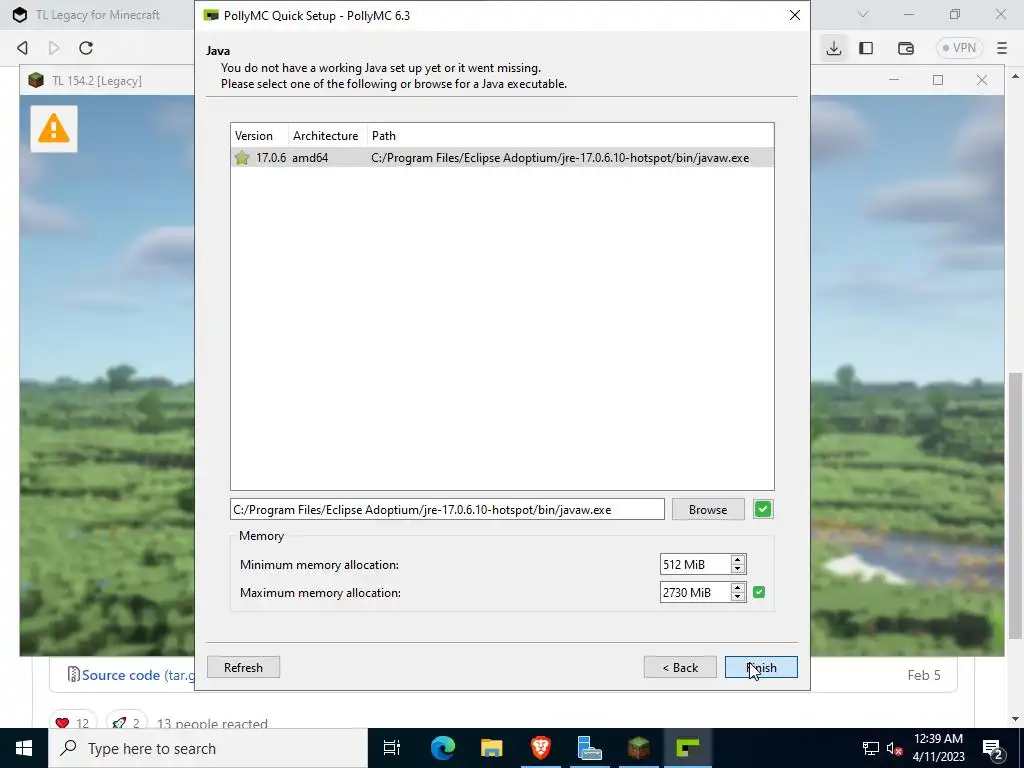The image size is (1024, 768).
Task: Increase maximum memory allocation with up arrow
Action: pyautogui.click(x=737, y=588)
